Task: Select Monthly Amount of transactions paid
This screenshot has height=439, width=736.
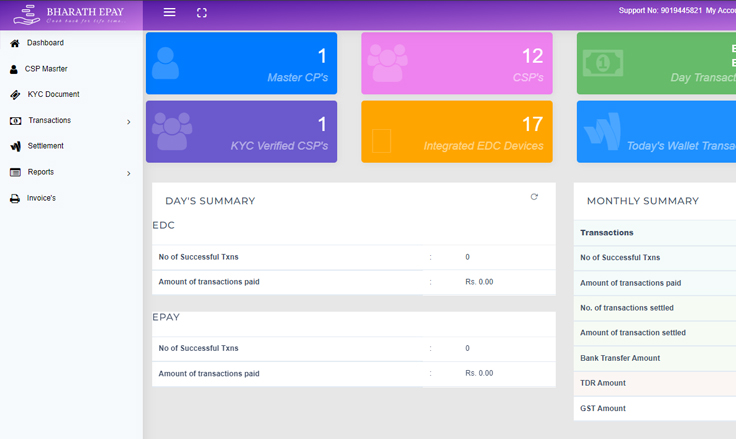Action: click(x=655, y=283)
